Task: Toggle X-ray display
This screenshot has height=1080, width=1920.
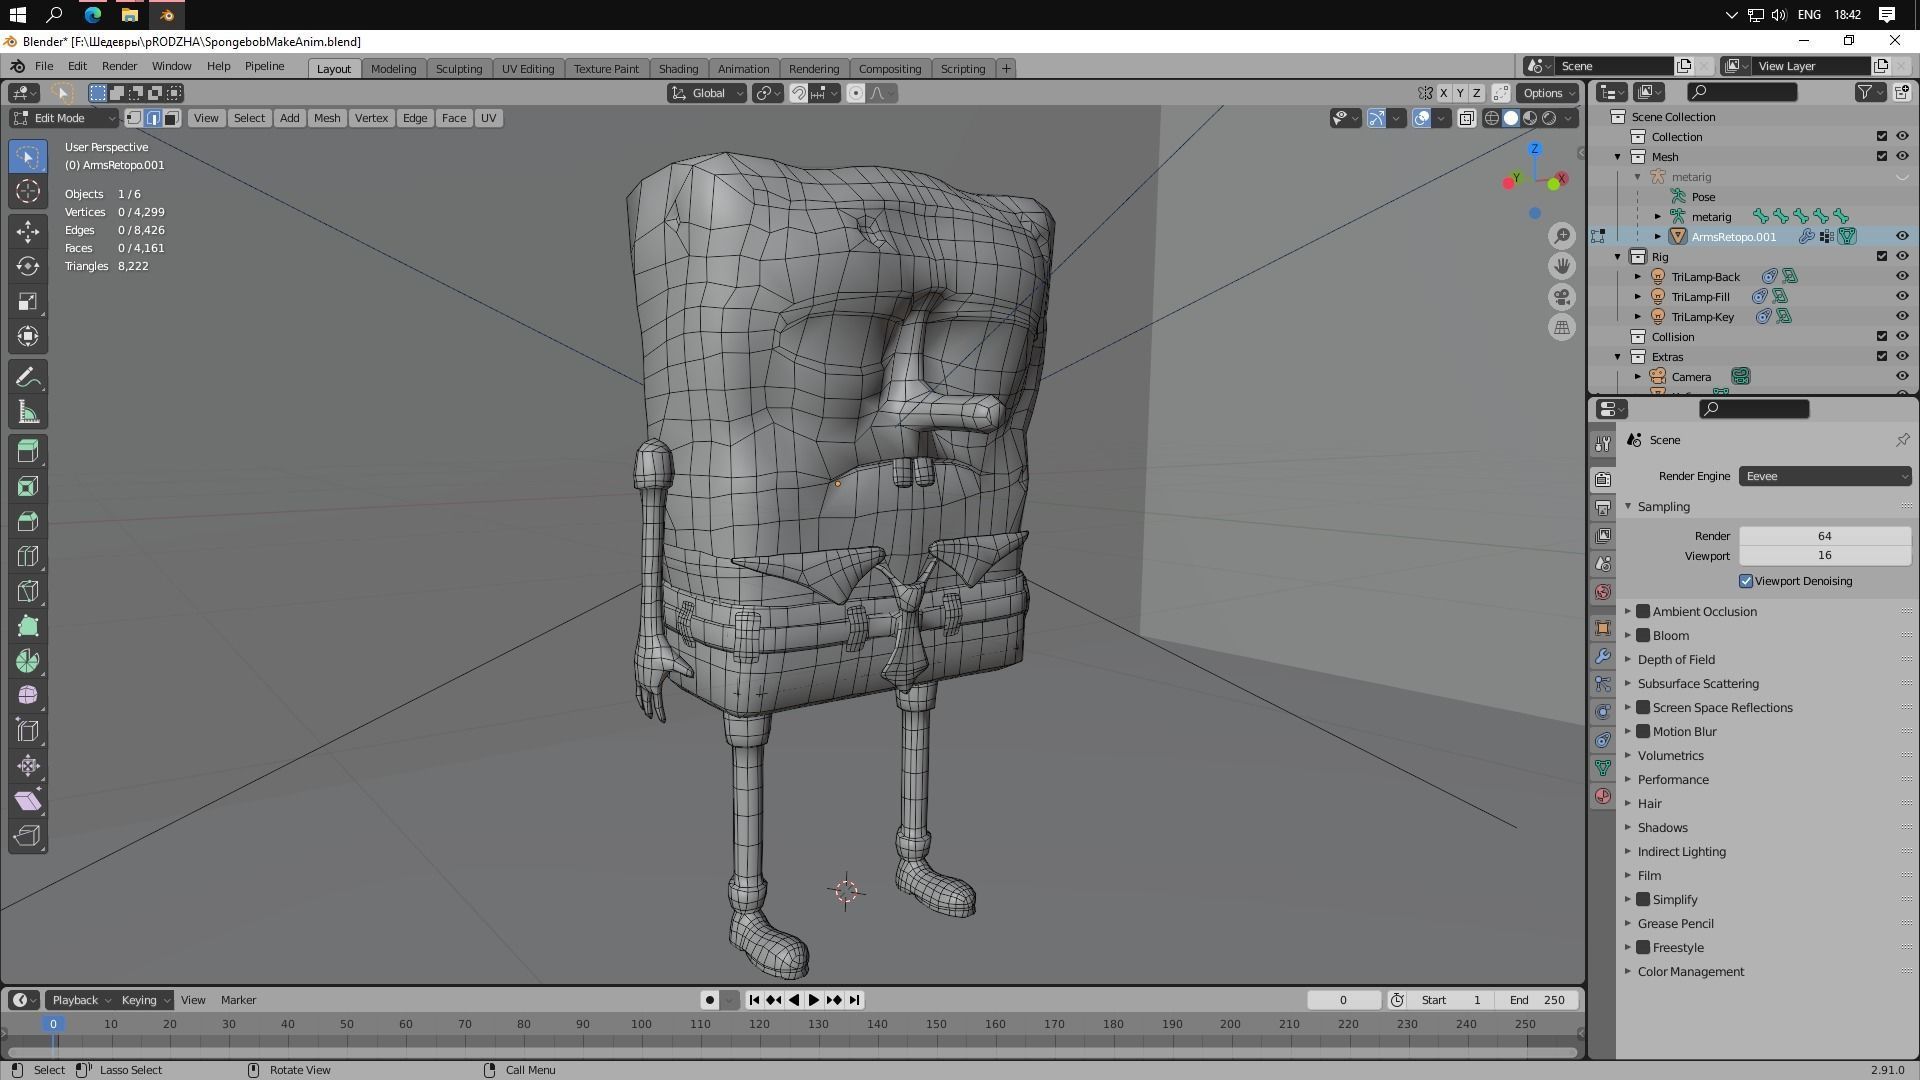Action: pos(1467,118)
